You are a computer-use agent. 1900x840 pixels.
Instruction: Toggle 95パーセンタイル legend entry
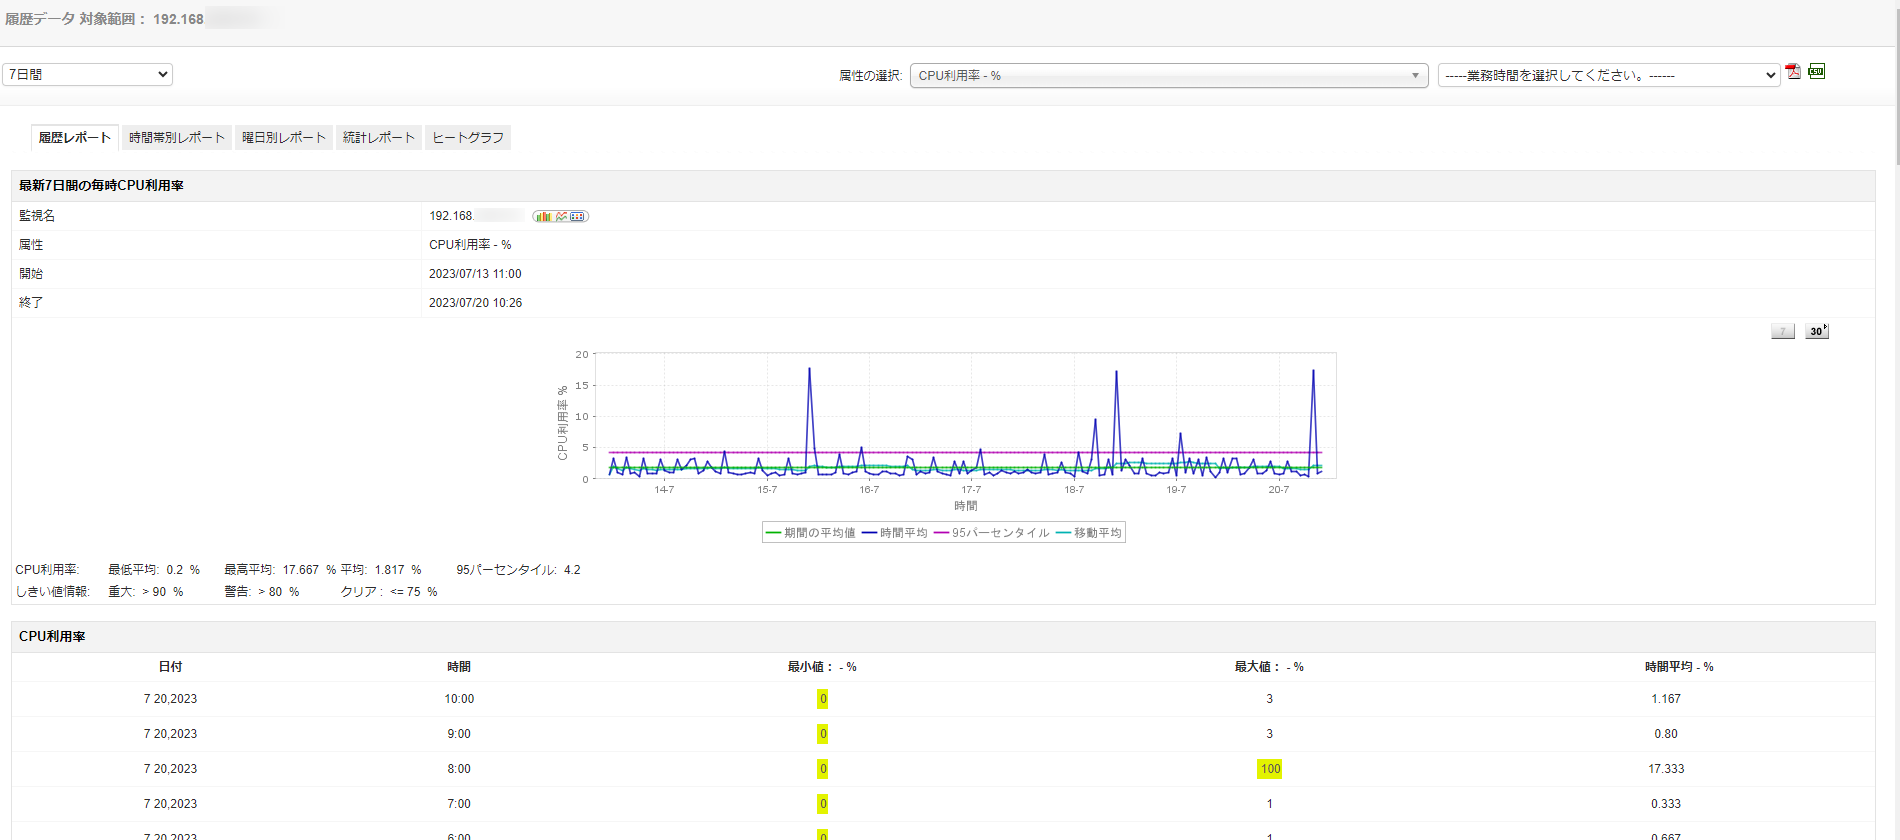992,533
